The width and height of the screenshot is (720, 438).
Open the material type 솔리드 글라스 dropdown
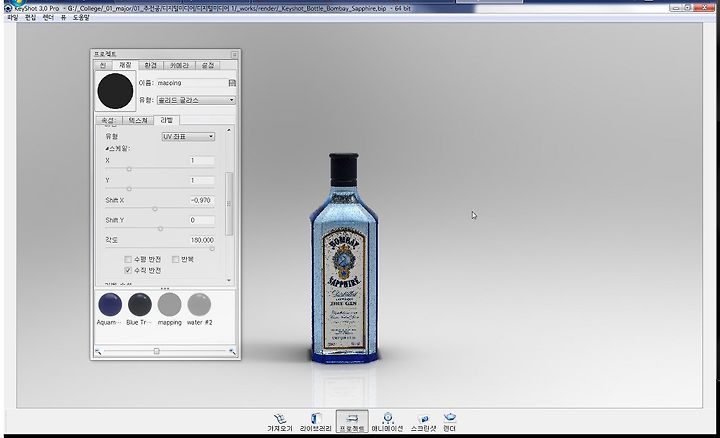[196, 100]
